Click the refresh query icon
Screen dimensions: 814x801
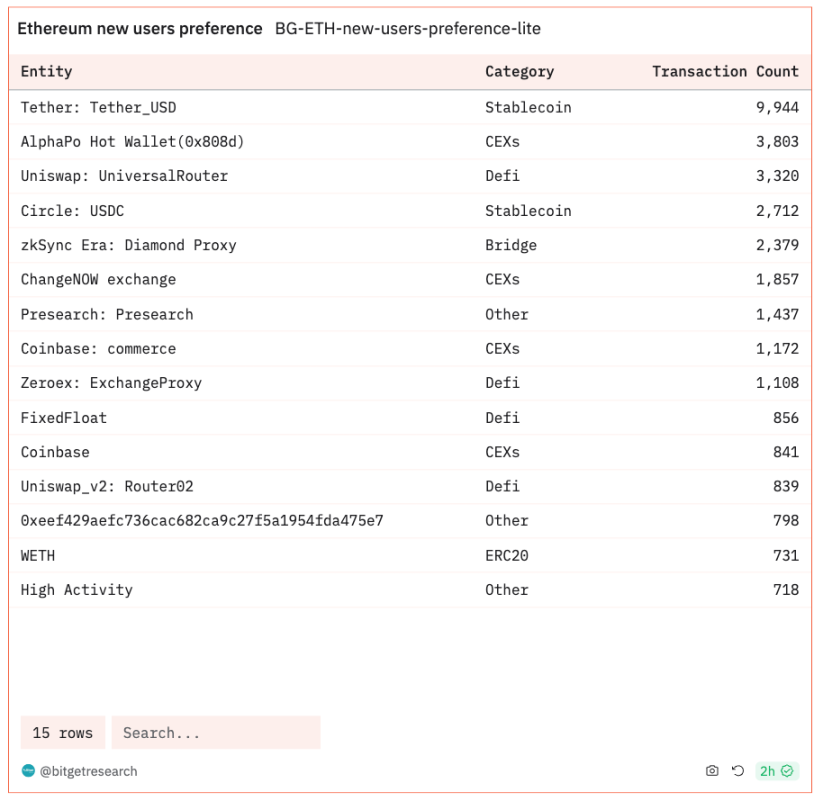point(738,771)
